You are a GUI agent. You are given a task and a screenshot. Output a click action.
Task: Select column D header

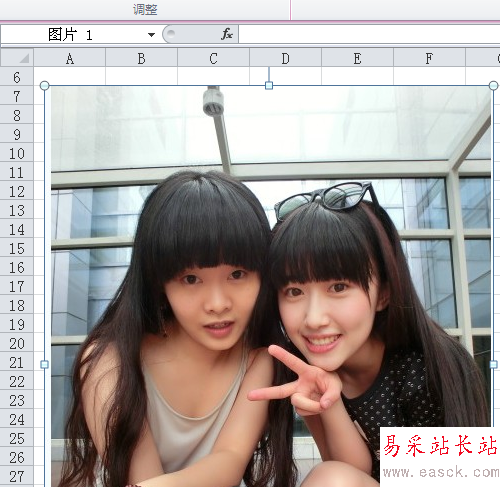[x=286, y=58]
